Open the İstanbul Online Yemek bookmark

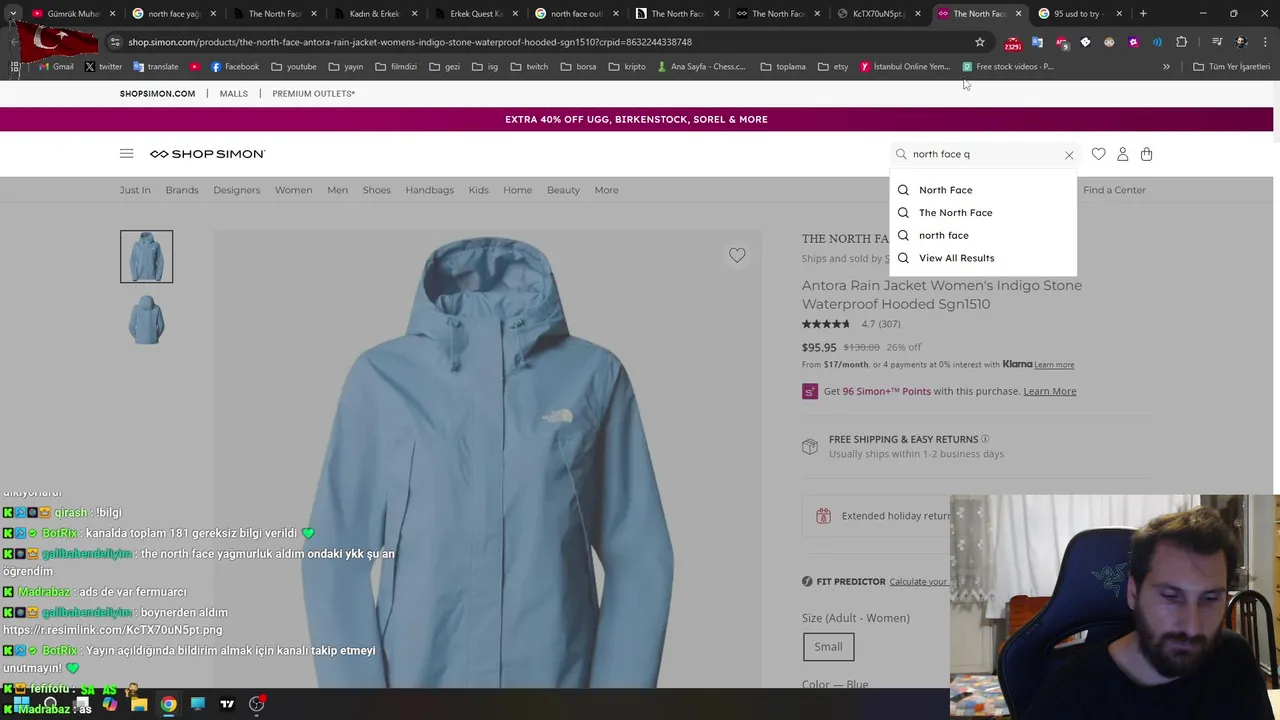pos(905,67)
